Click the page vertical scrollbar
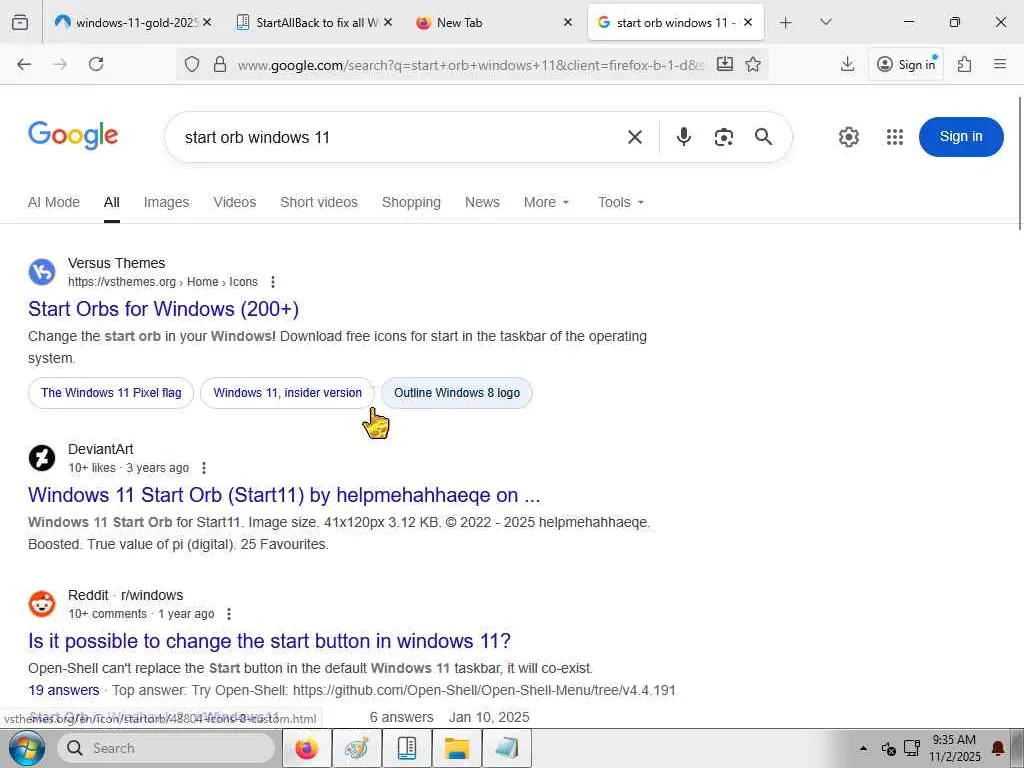 (1019, 163)
